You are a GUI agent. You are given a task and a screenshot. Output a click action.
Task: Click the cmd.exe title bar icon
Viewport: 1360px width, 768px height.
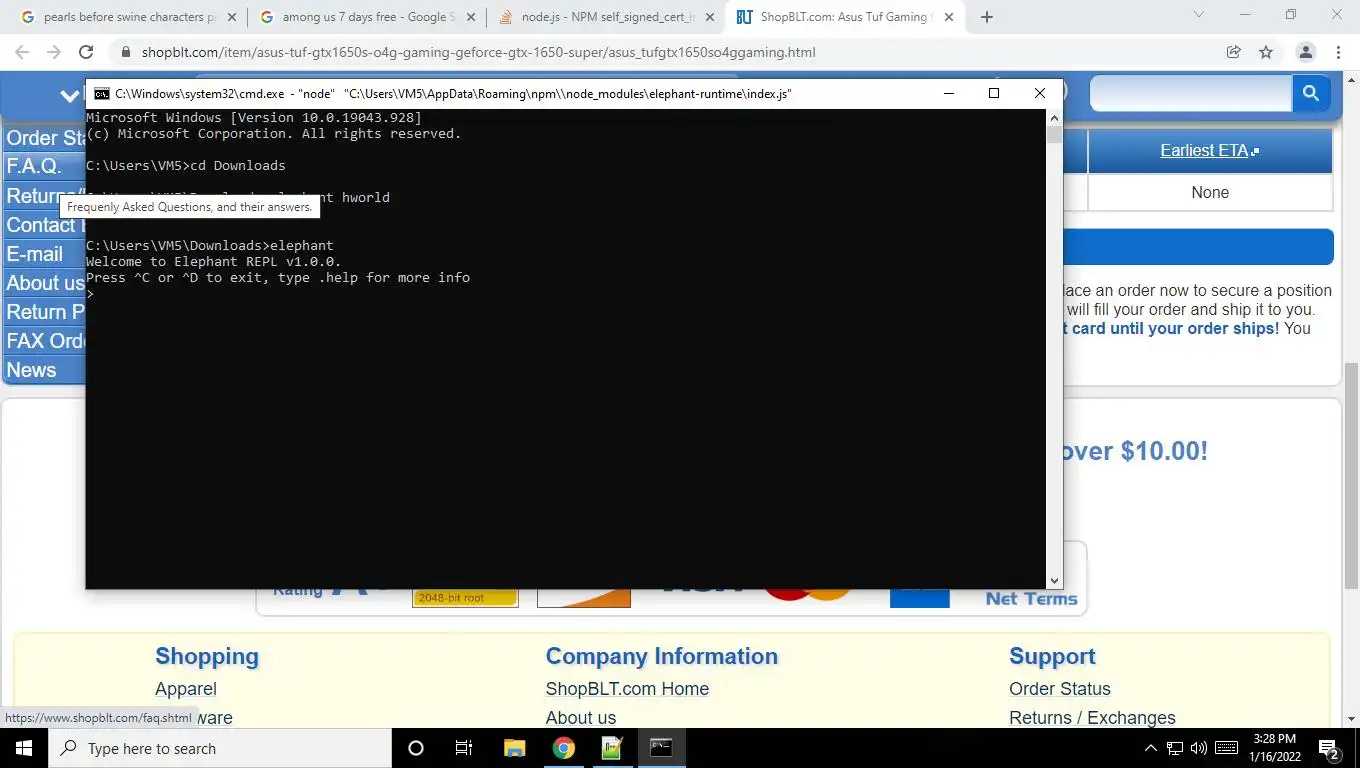click(x=102, y=93)
